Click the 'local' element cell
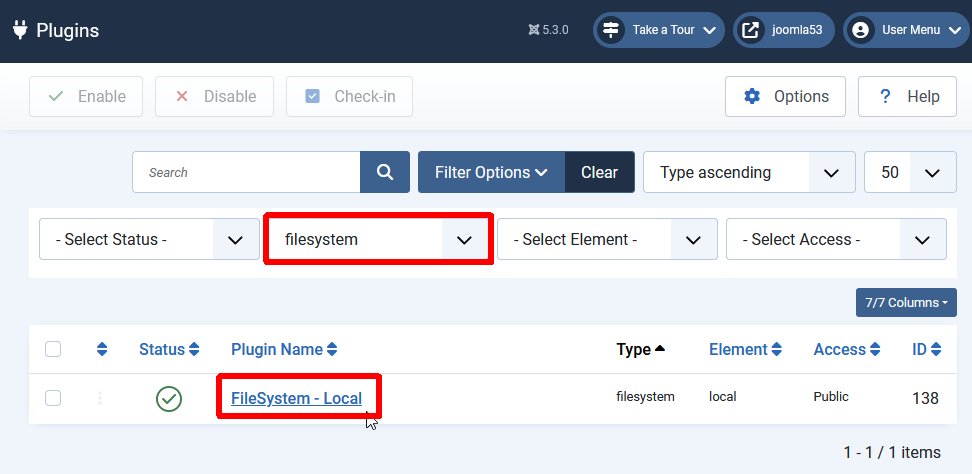 [723, 397]
